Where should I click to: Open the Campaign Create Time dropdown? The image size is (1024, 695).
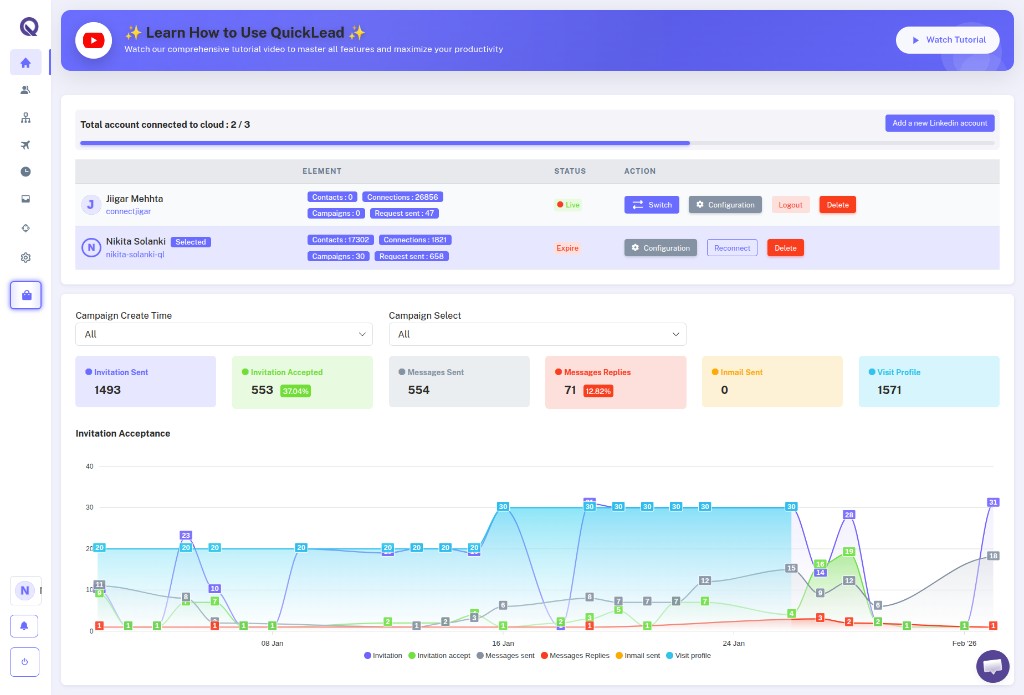(x=223, y=334)
